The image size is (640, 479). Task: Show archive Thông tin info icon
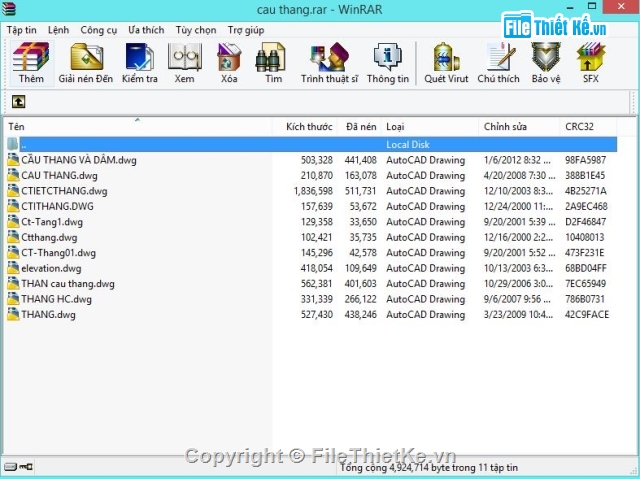[x=388, y=57]
